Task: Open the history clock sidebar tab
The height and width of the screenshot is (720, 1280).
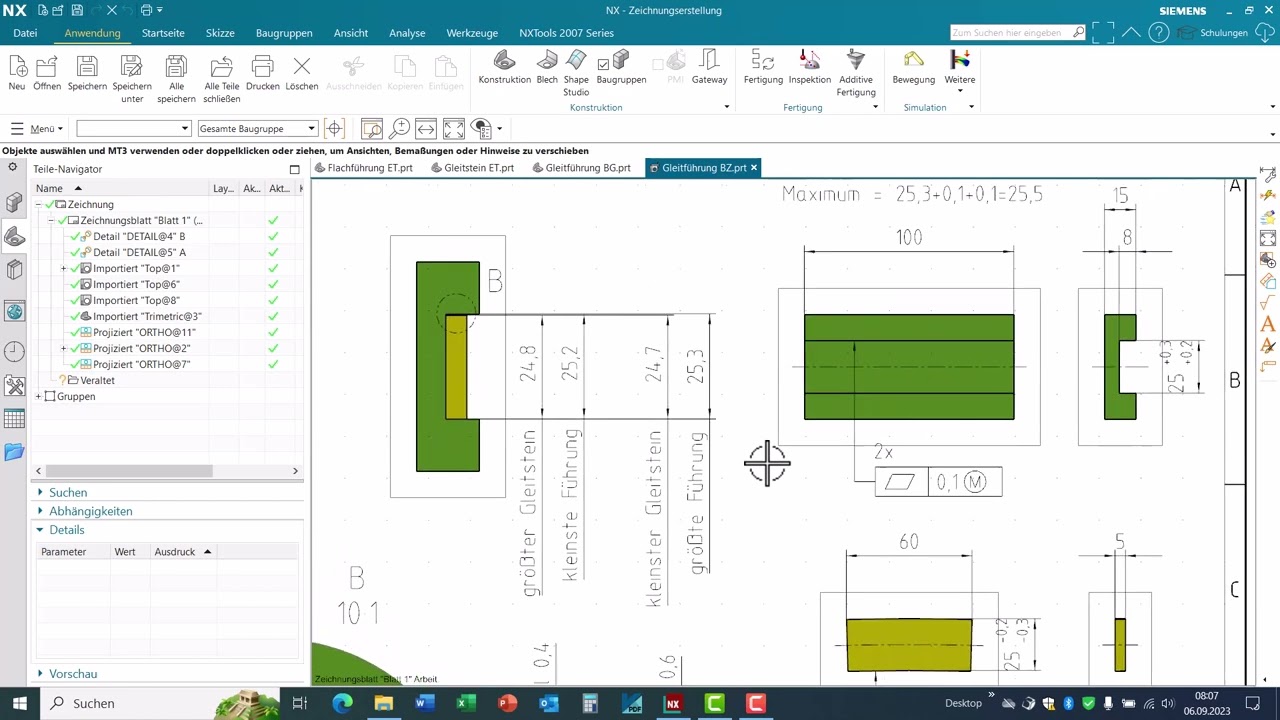Action: (x=14, y=351)
